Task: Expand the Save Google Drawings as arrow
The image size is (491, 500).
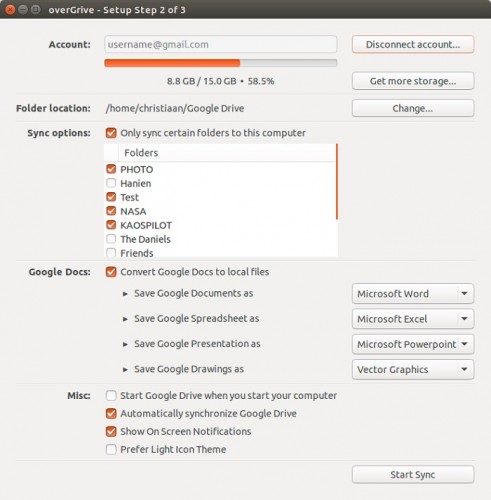Action: 125,369
